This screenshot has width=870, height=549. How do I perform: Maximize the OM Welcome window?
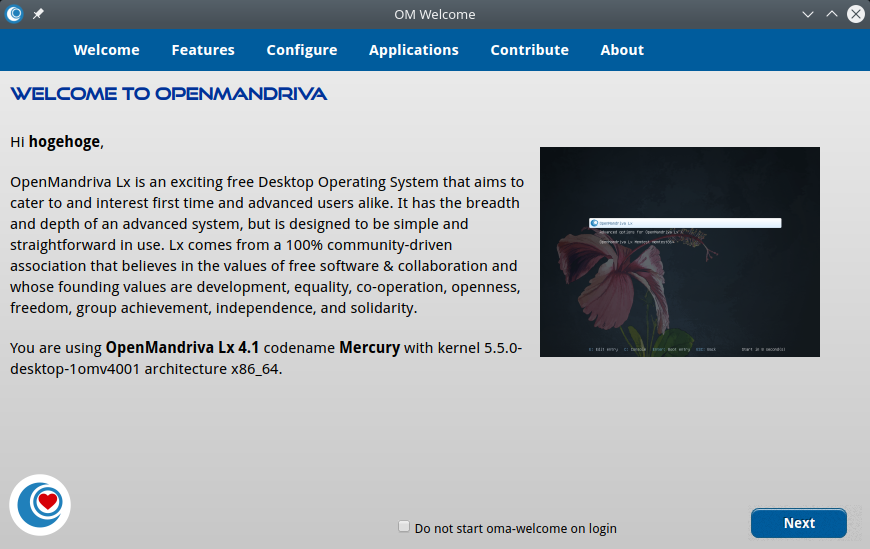tap(832, 14)
